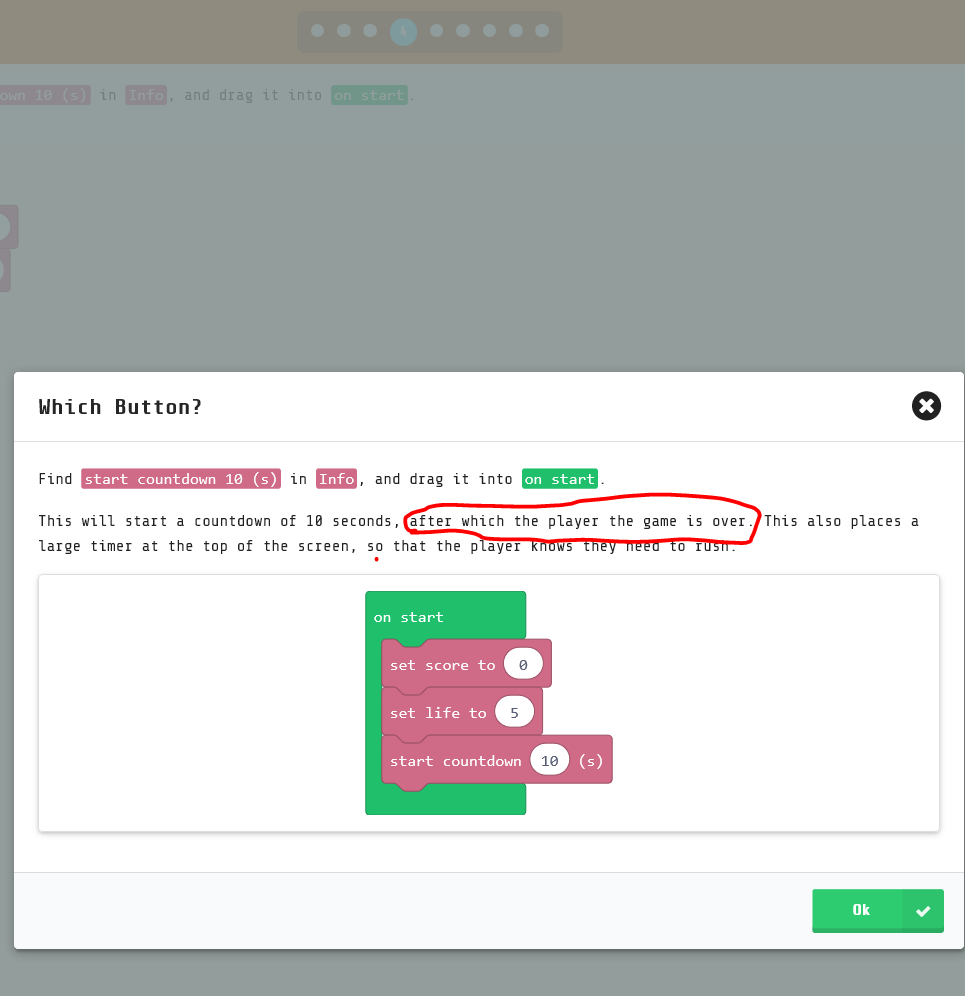The height and width of the screenshot is (996, 965).
Task: Click the highlighted fourth step dot
Action: click(403, 31)
